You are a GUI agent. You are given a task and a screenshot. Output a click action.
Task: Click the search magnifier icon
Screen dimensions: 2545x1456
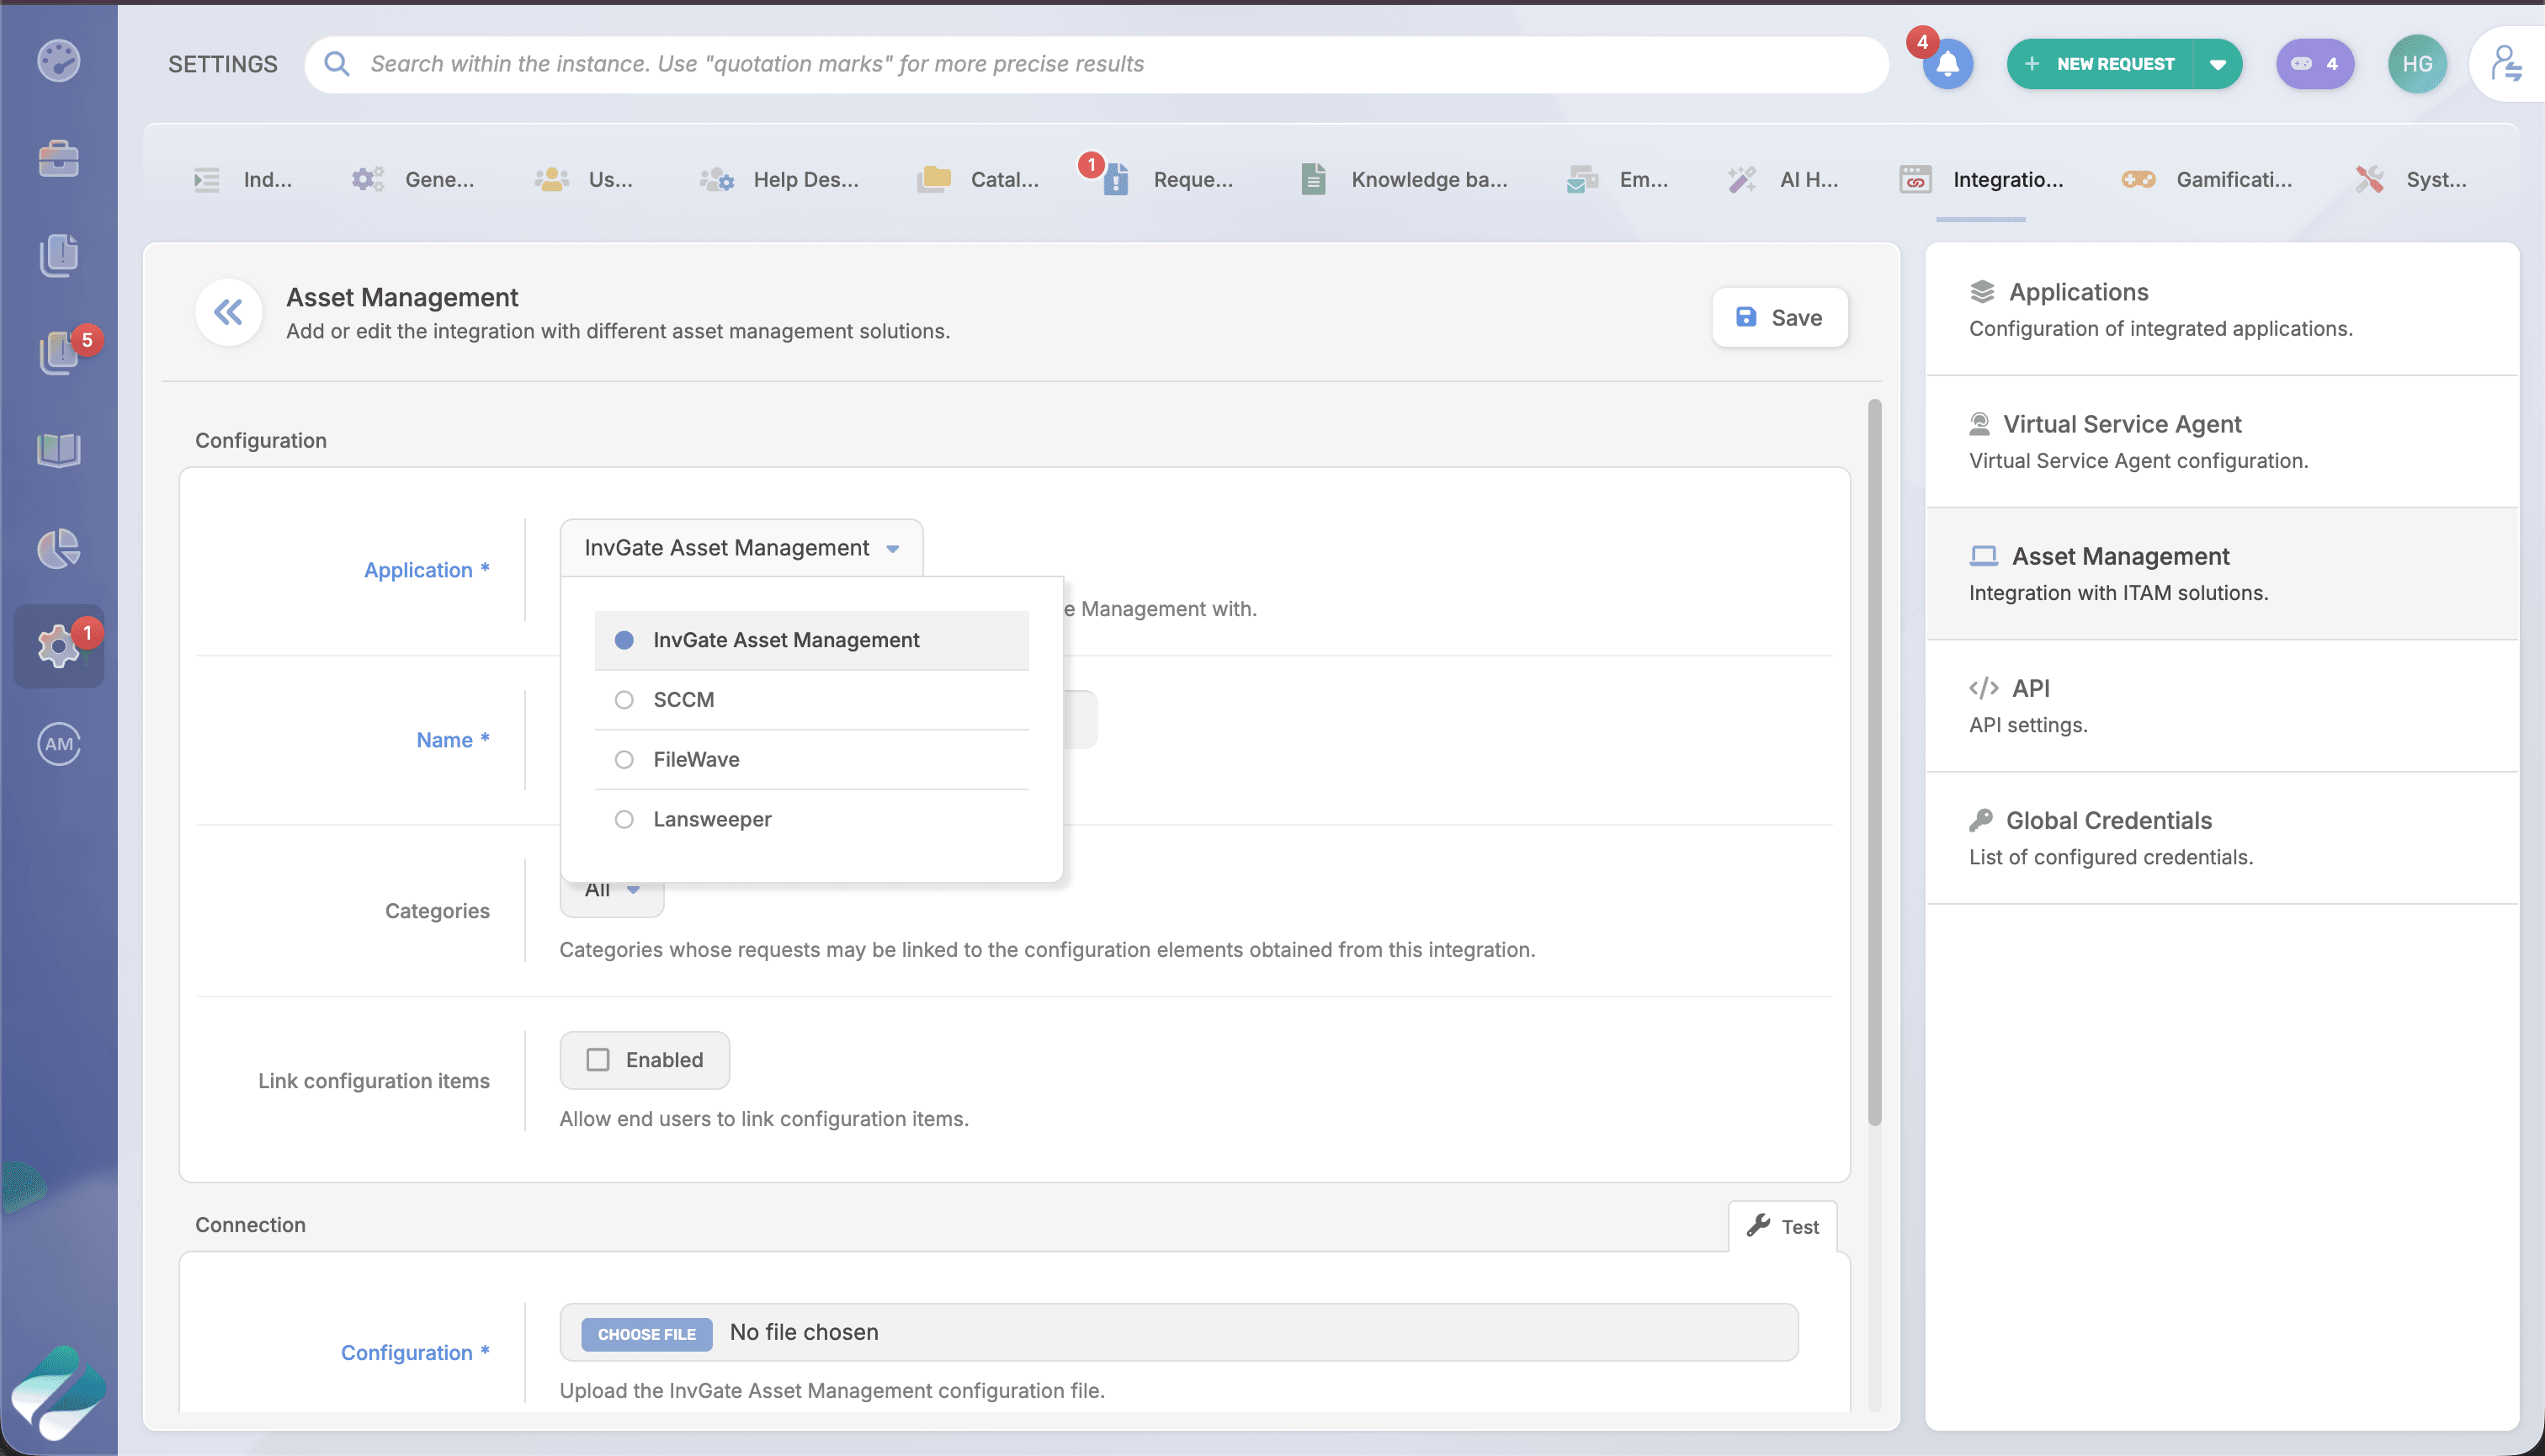pyautogui.click(x=337, y=64)
